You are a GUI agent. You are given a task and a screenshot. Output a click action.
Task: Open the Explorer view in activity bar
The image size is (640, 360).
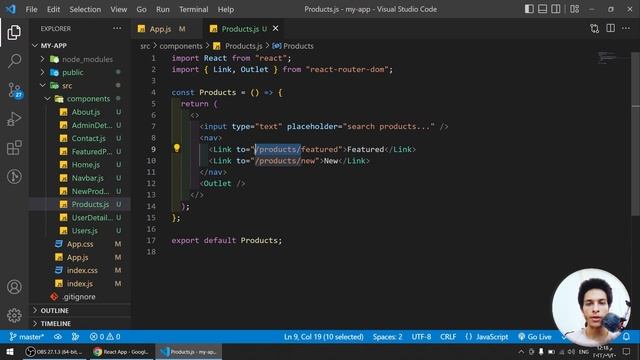pos(14,32)
